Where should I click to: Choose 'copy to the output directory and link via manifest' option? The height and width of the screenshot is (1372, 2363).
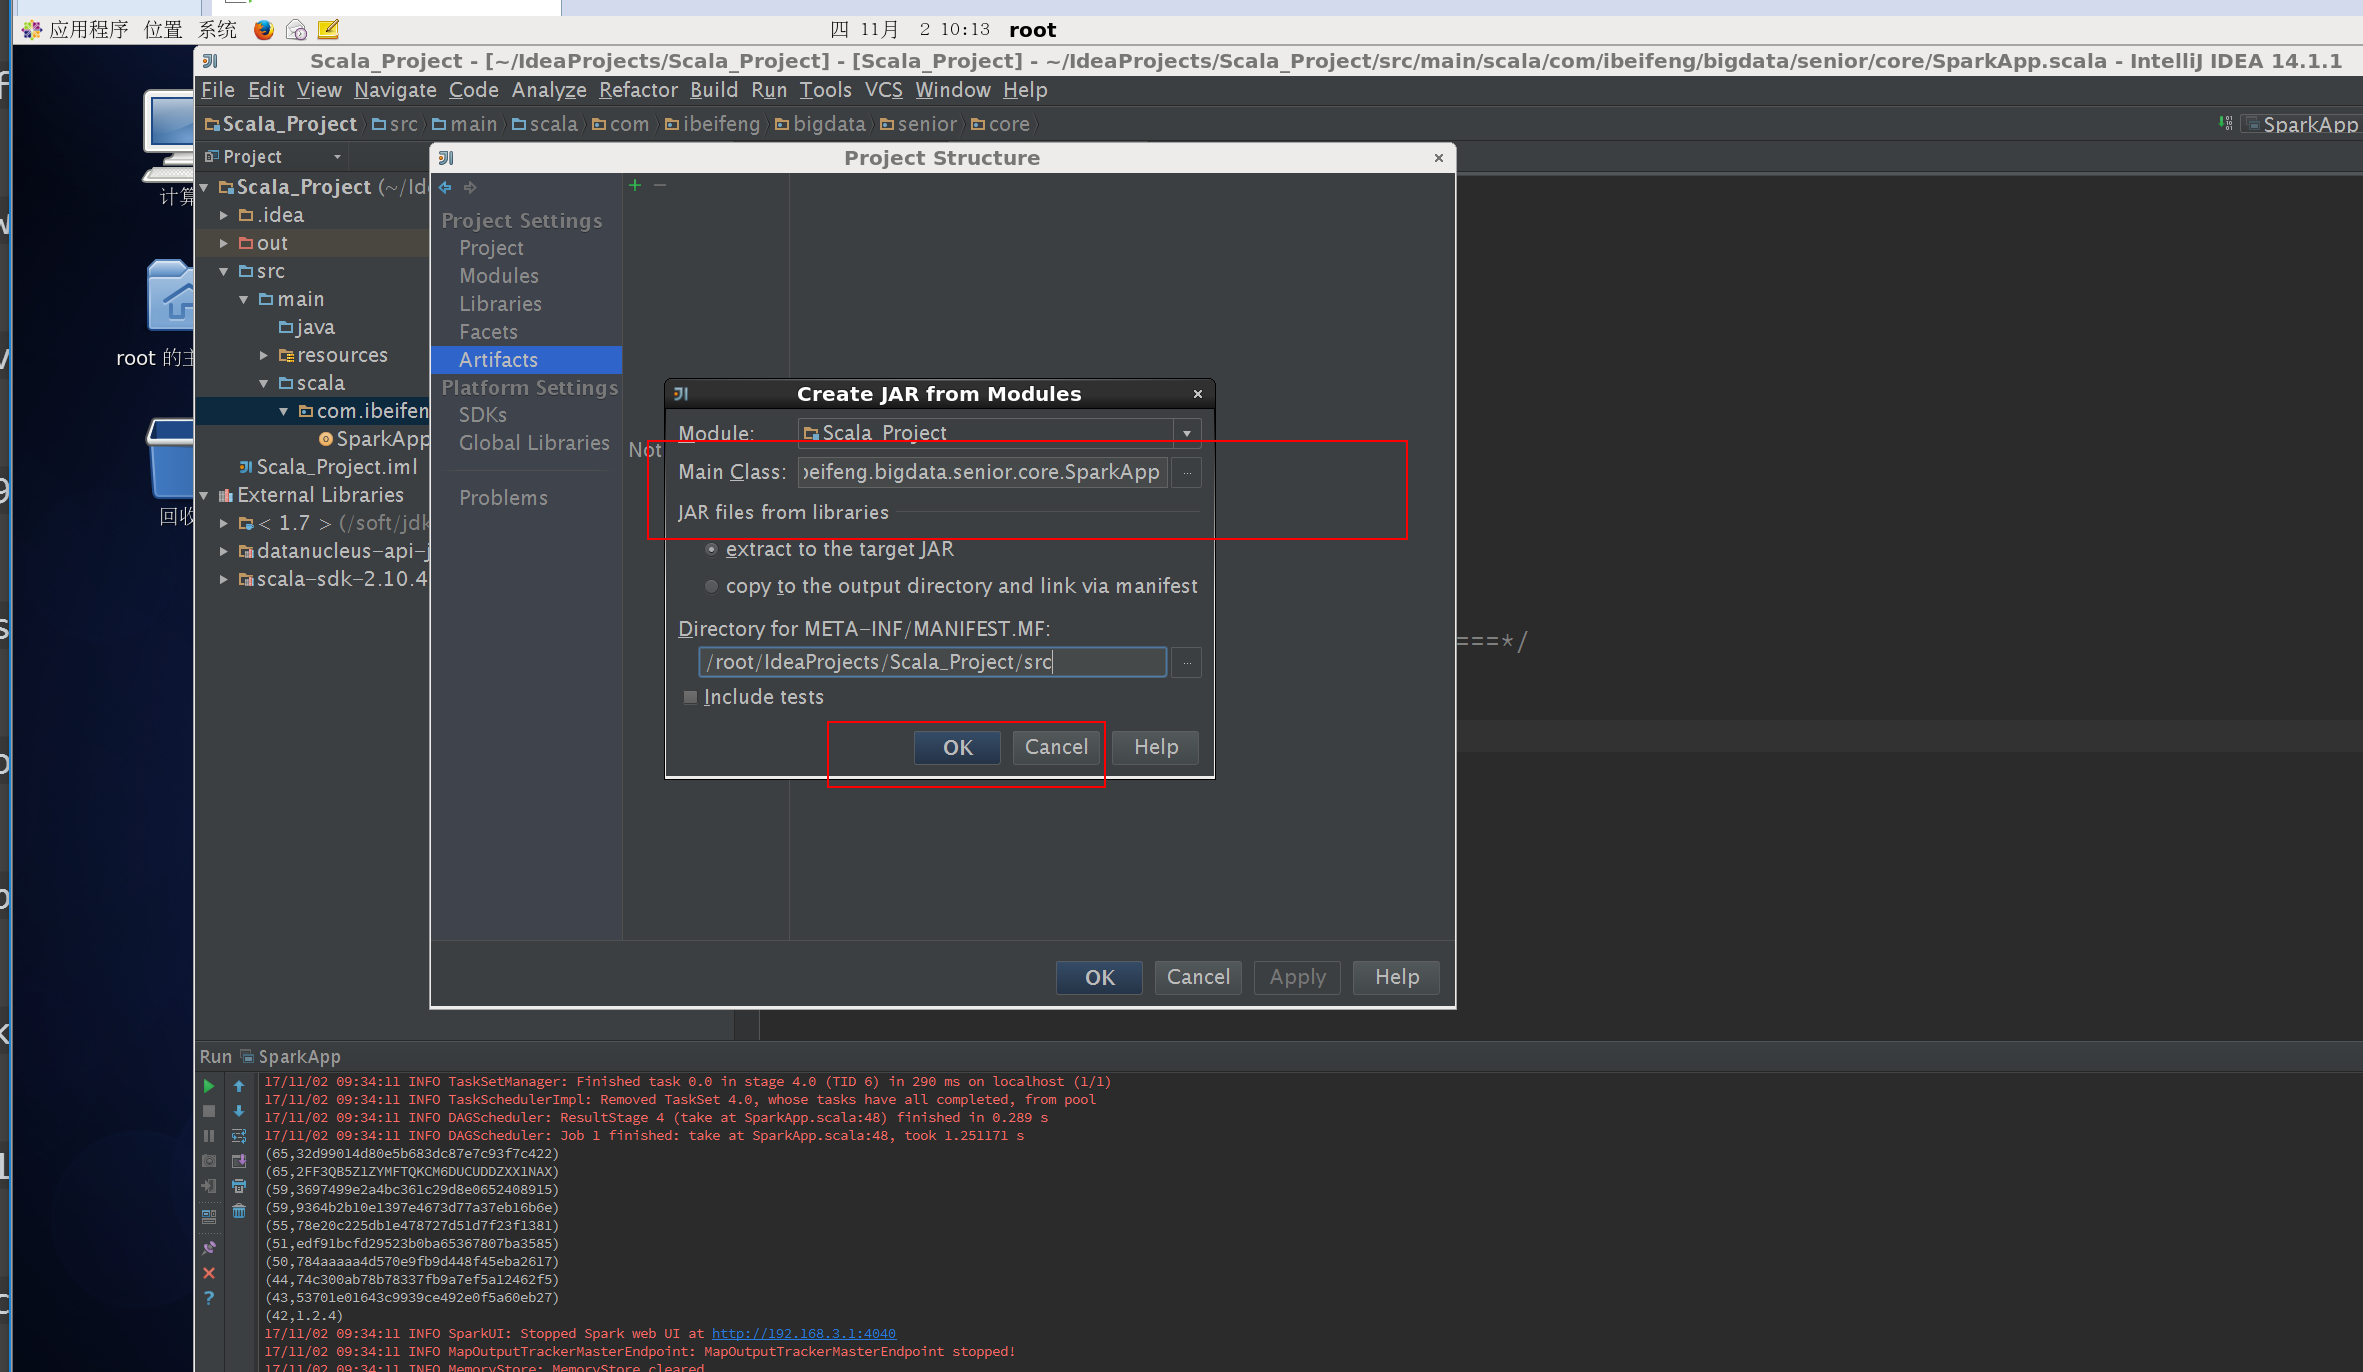coord(712,587)
